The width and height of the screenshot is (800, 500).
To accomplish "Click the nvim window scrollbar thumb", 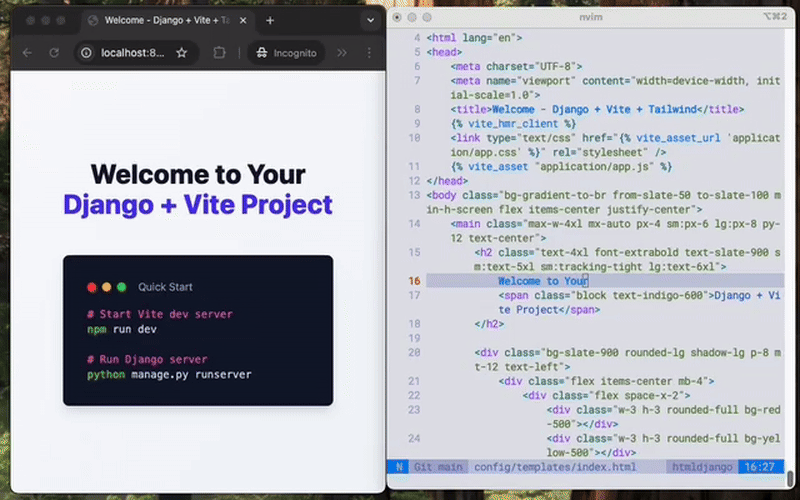I will (788, 477).
